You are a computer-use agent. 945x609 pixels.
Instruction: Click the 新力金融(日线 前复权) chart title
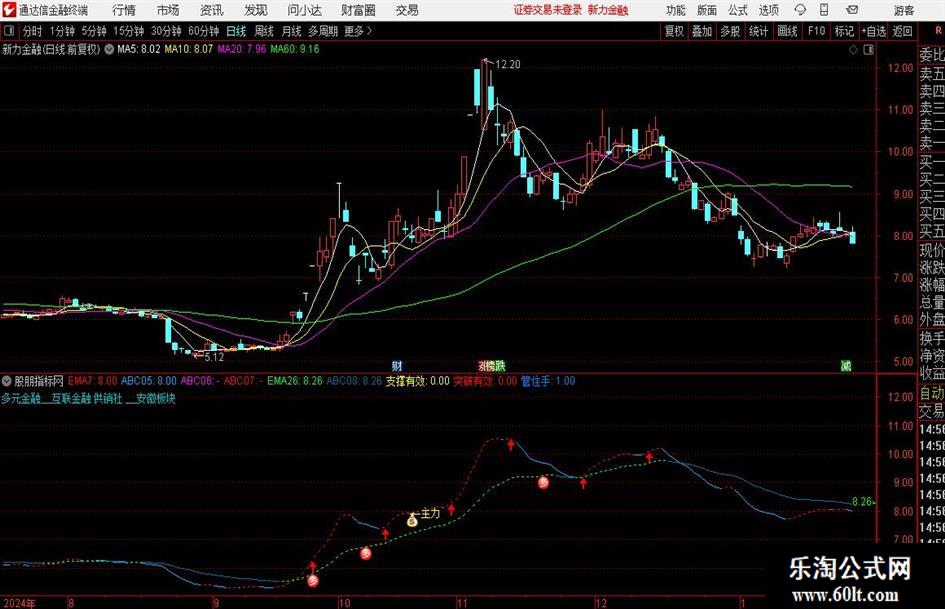pos(51,49)
